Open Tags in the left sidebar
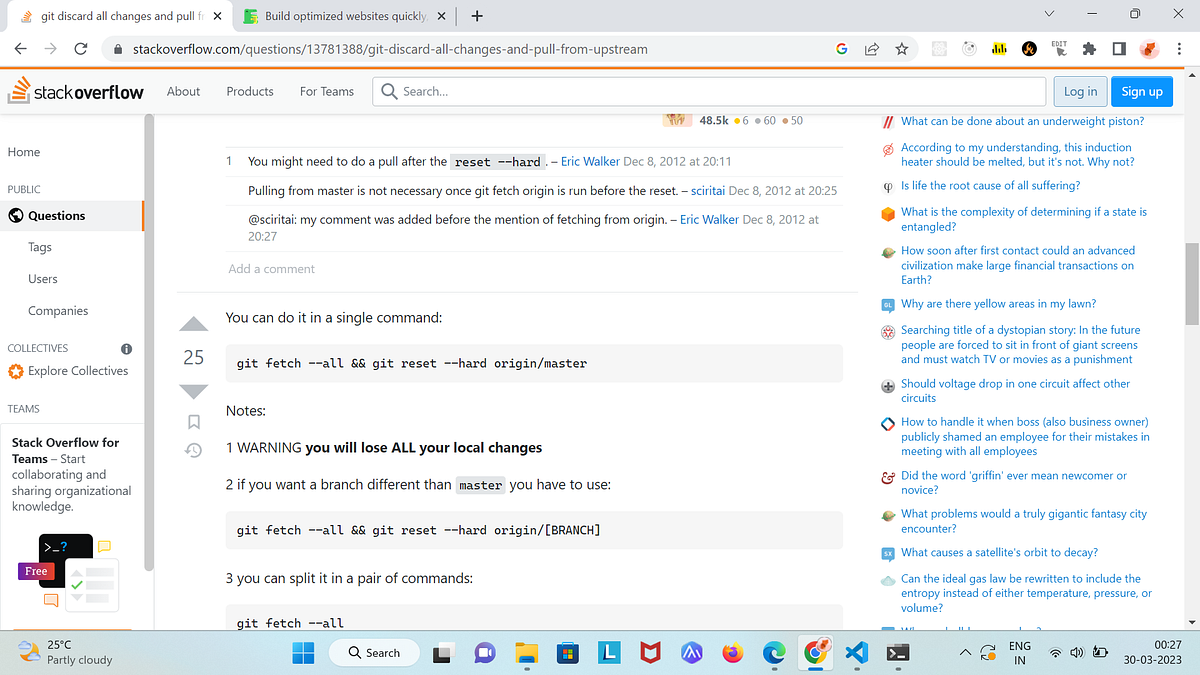The image size is (1200, 675). (x=40, y=247)
